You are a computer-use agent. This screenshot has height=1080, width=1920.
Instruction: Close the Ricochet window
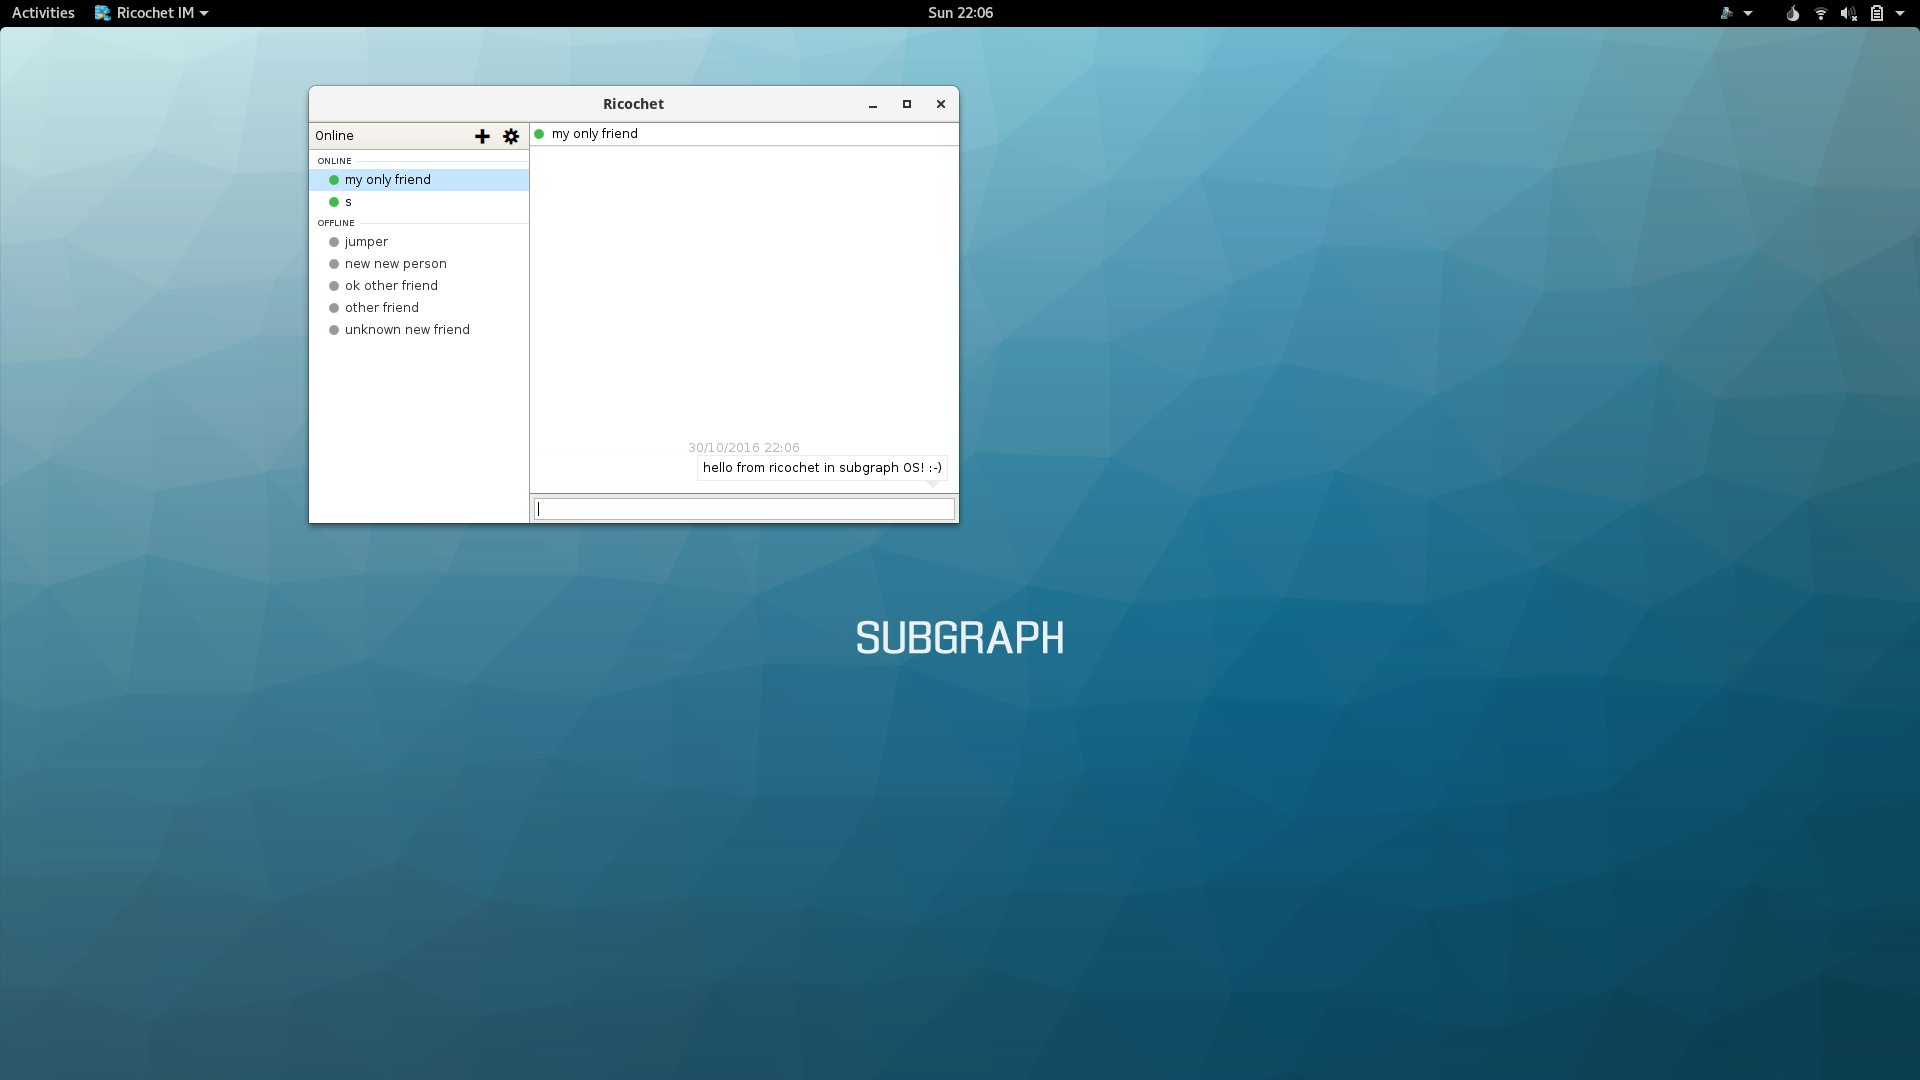(x=941, y=104)
